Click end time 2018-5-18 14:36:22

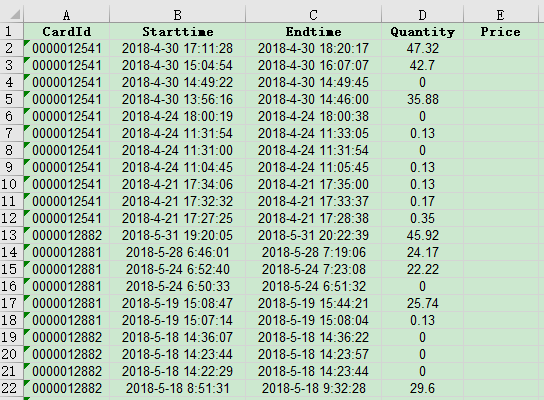313,337
